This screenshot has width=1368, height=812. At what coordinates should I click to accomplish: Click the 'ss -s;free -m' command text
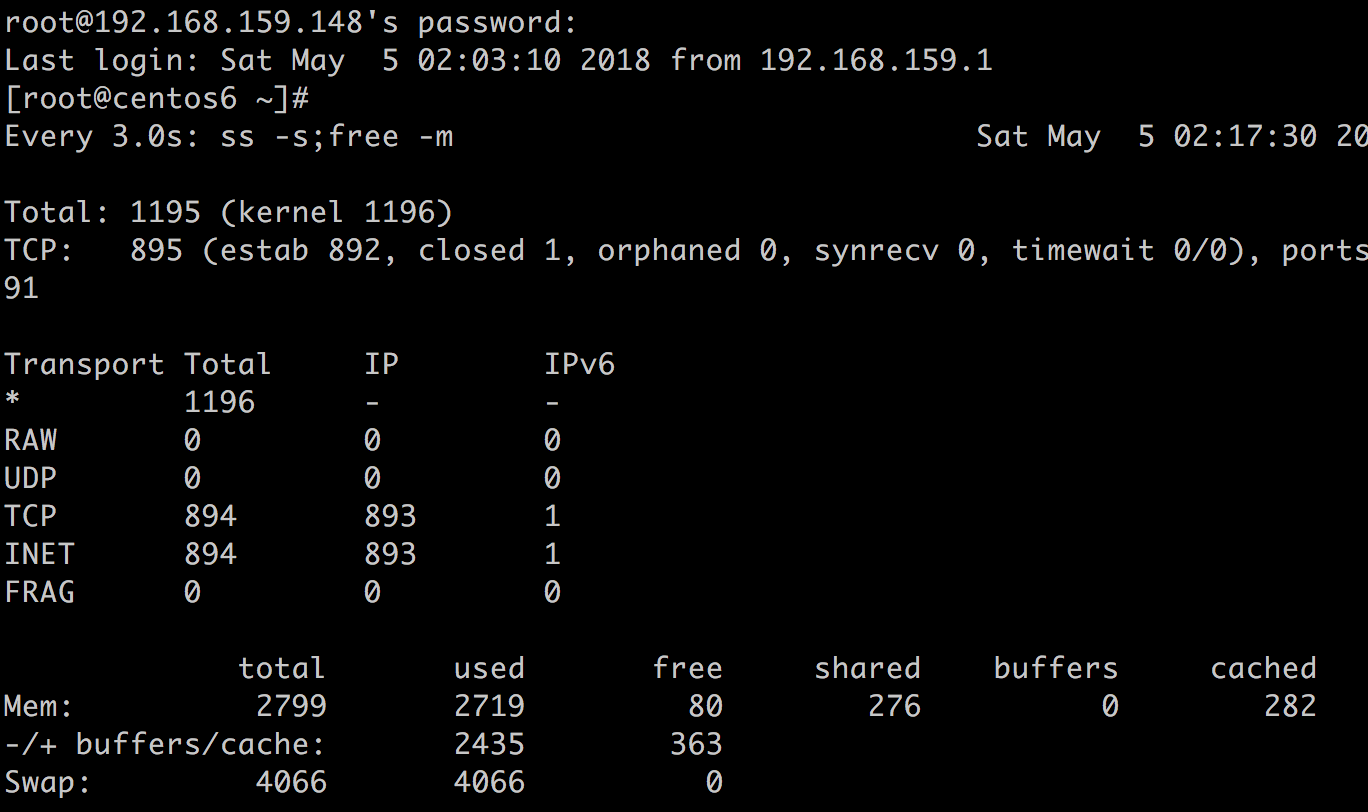click(336, 136)
